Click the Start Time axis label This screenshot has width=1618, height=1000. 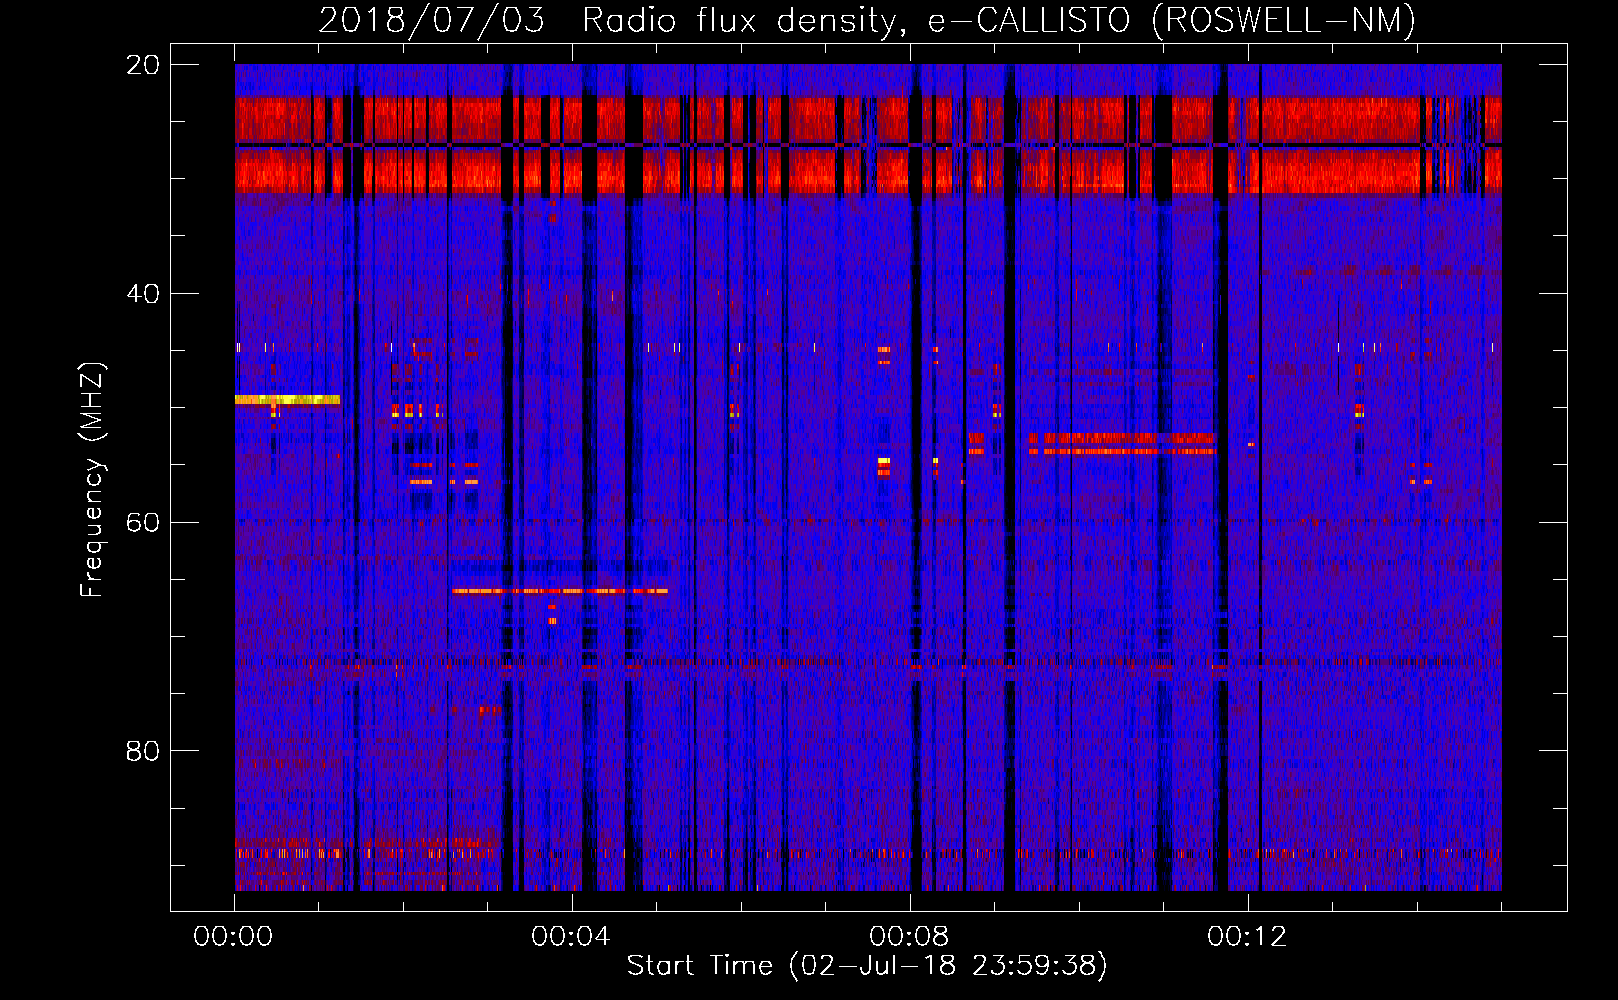(x=867, y=966)
